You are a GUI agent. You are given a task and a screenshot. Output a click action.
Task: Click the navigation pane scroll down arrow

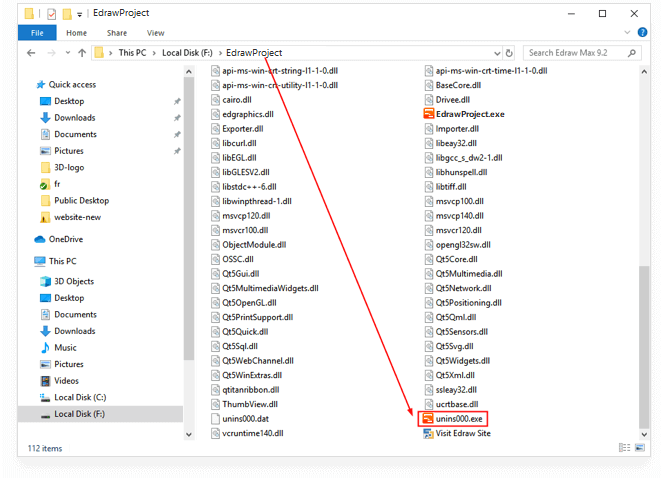coord(189,434)
